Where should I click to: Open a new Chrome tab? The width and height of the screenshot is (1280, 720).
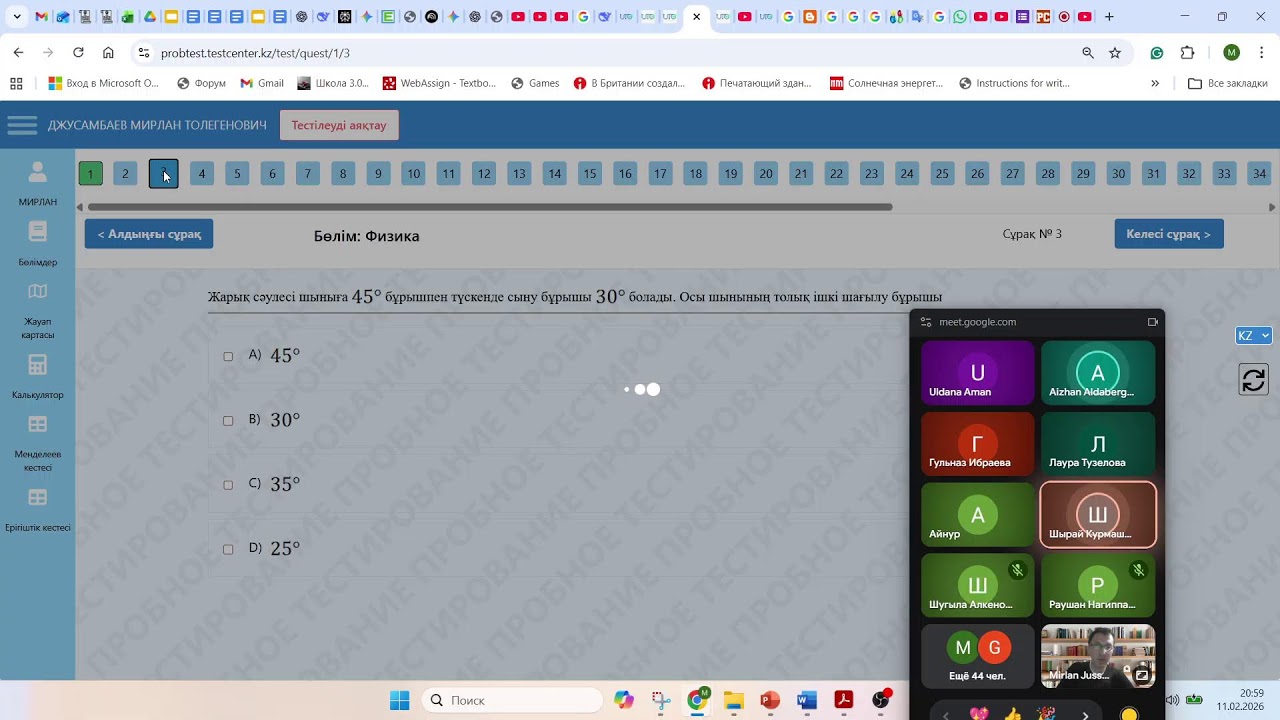(1109, 17)
